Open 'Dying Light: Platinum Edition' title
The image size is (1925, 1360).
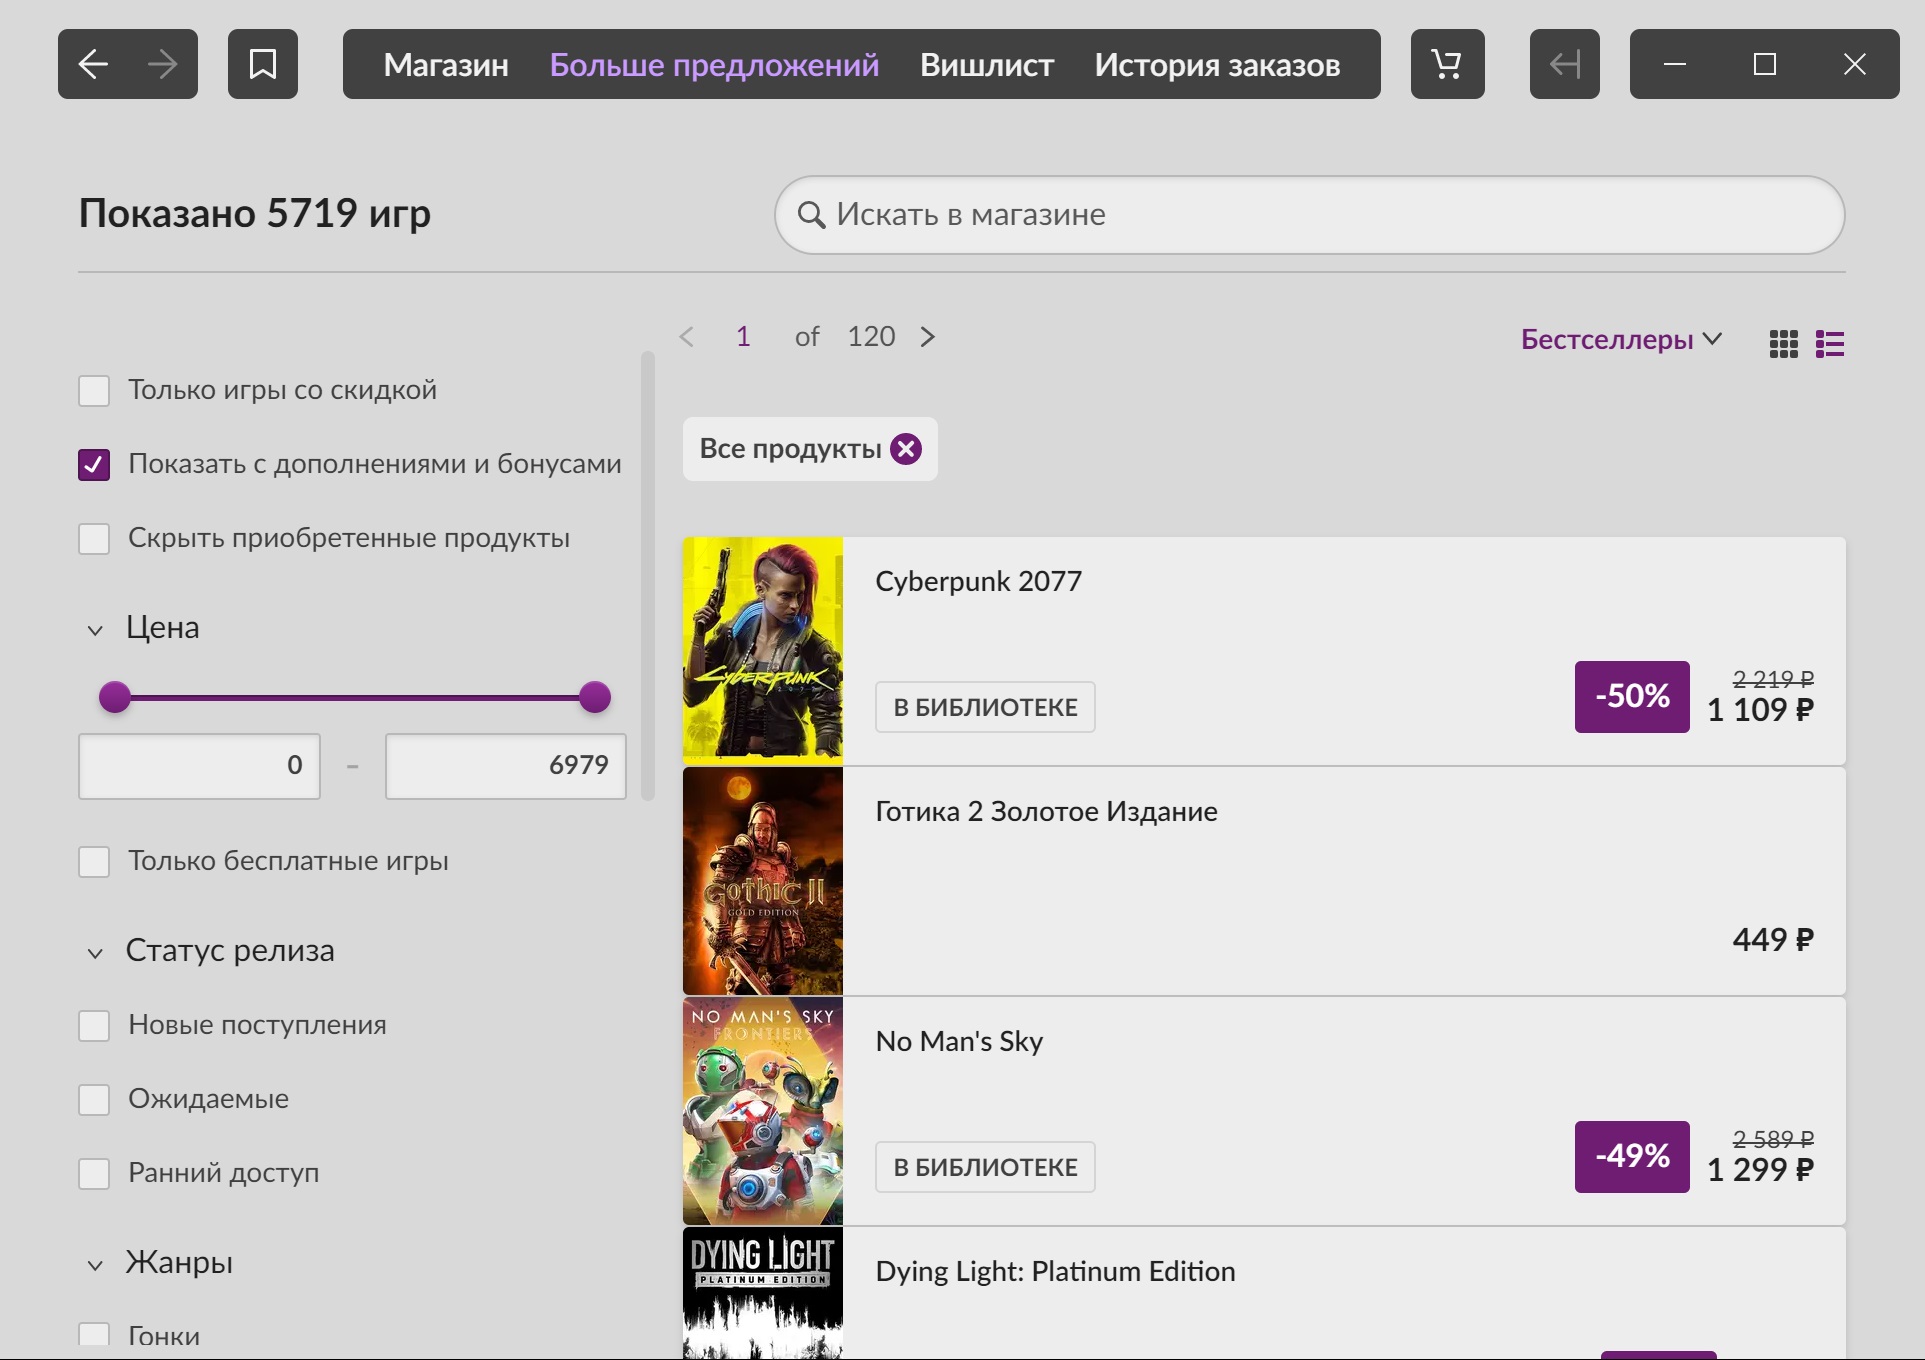pyautogui.click(x=1055, y=1271)
